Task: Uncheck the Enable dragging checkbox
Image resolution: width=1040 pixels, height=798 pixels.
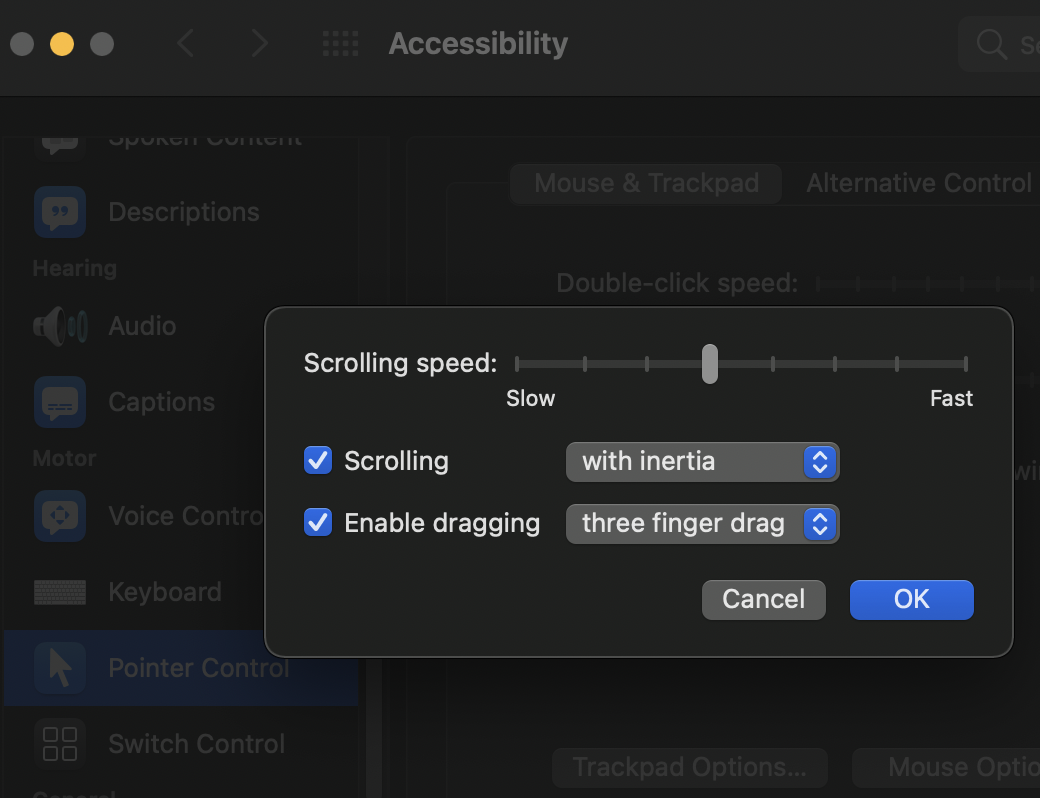Action: tap(318, 523)
